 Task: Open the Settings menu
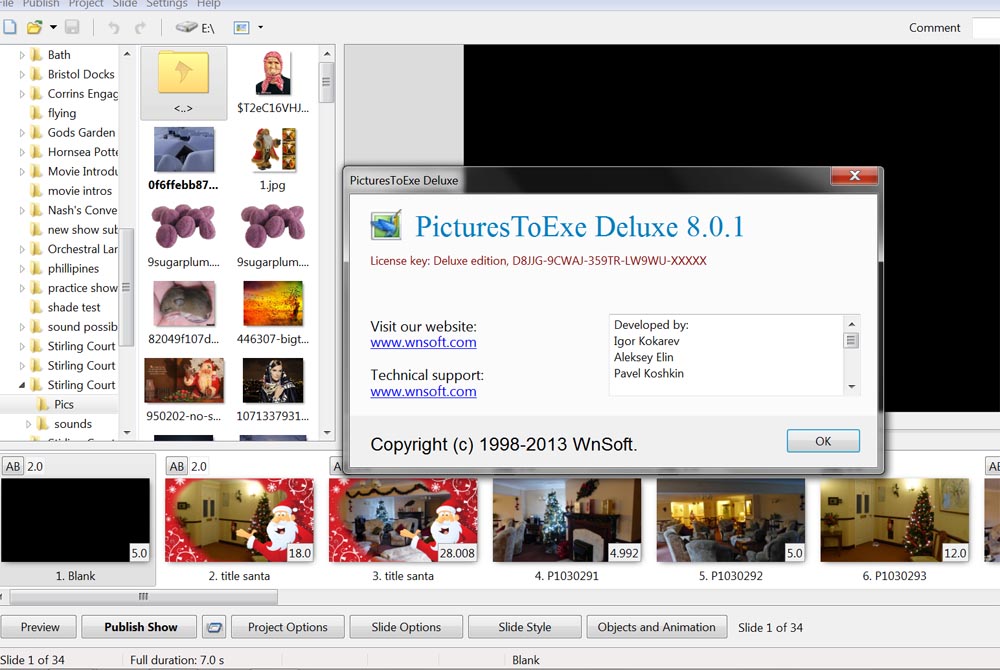[167, 4]
